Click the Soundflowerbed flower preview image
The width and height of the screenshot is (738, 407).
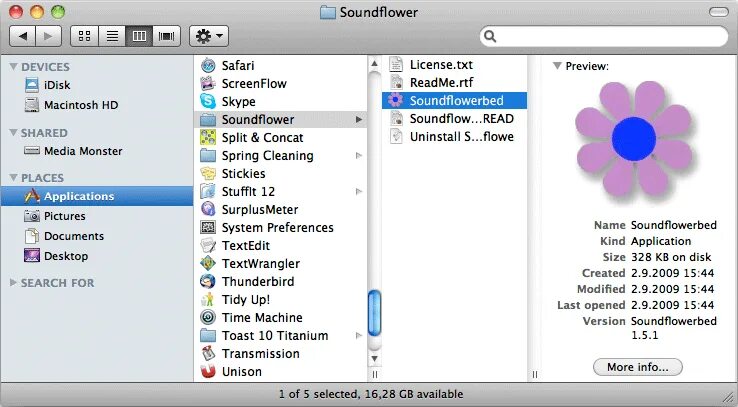[x=634, y=140]
